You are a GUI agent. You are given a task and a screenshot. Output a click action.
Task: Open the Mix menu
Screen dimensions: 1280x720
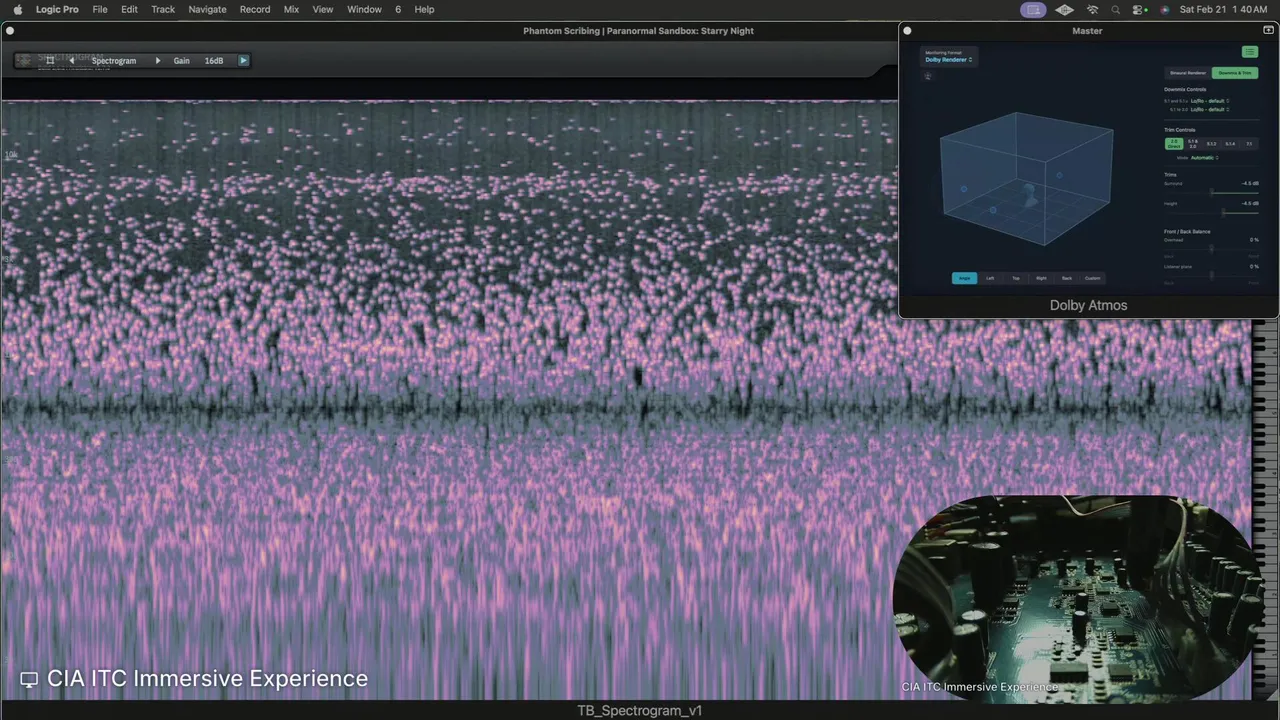point(291,9)
